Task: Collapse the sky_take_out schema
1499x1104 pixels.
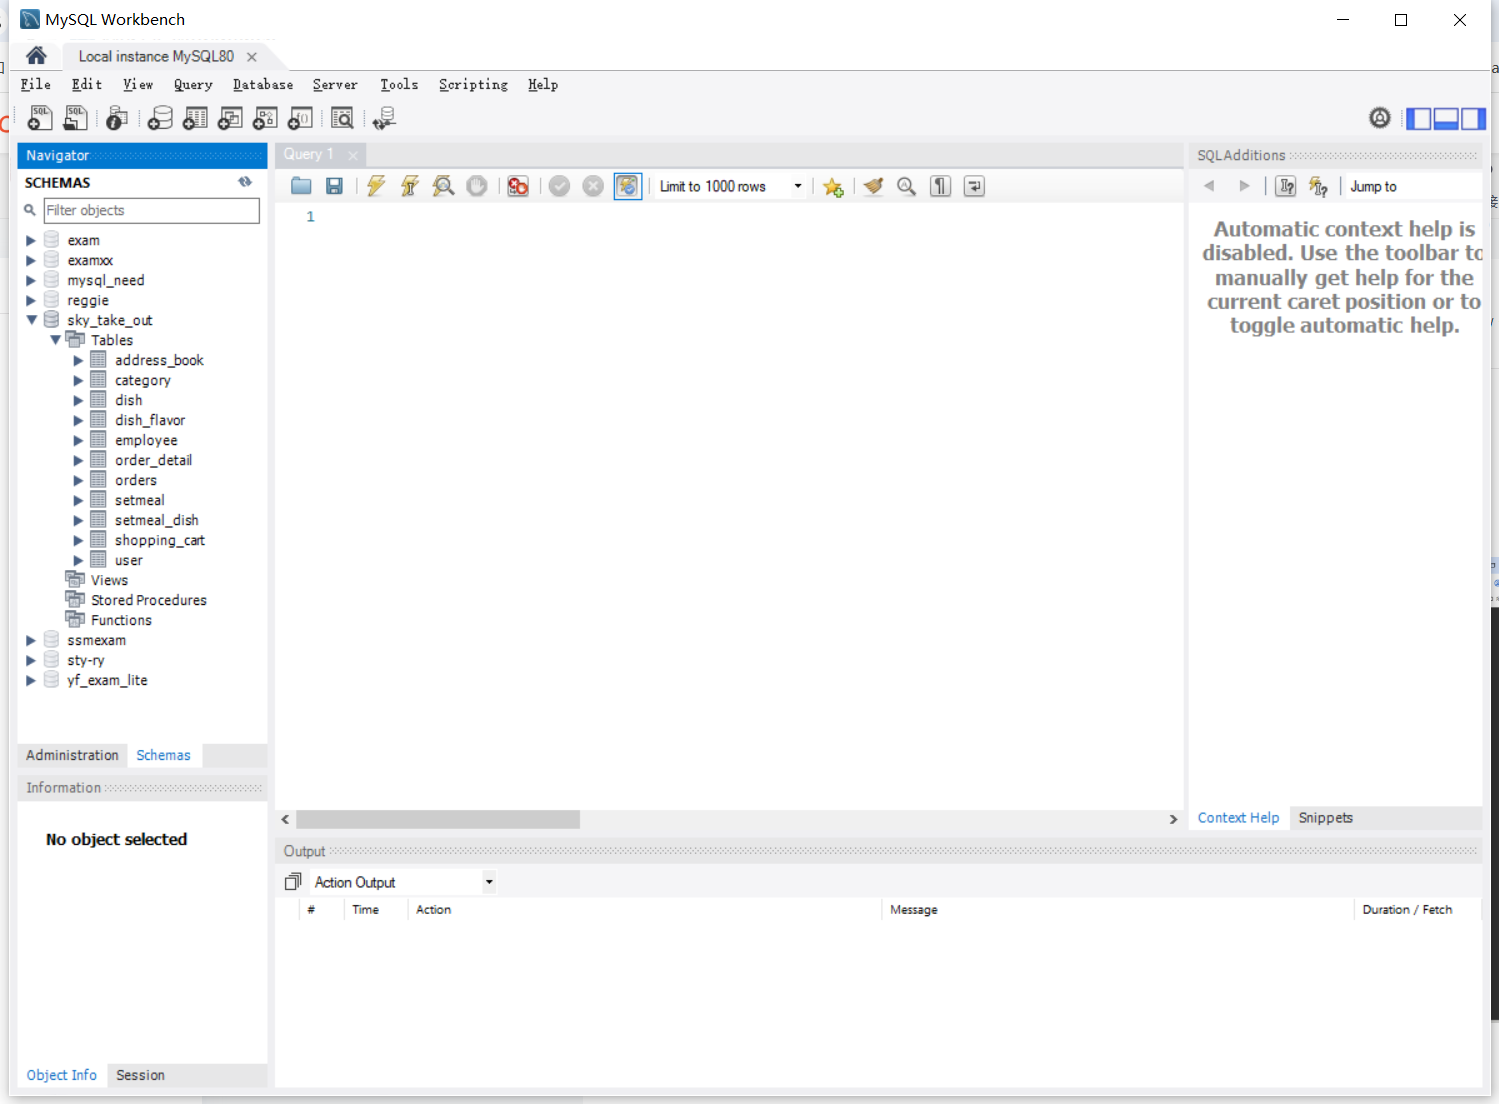Action: click(31, 320)
